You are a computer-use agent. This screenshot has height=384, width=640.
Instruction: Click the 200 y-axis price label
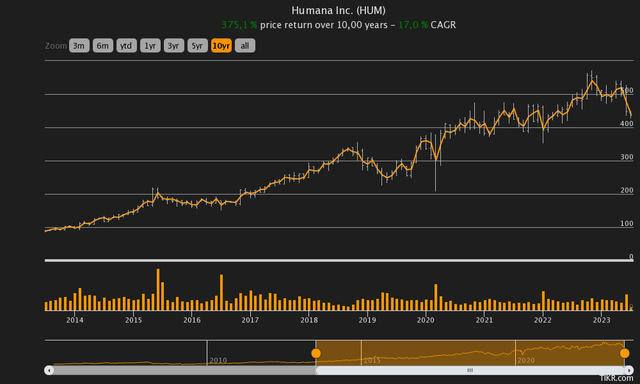[x=627, y=190]
